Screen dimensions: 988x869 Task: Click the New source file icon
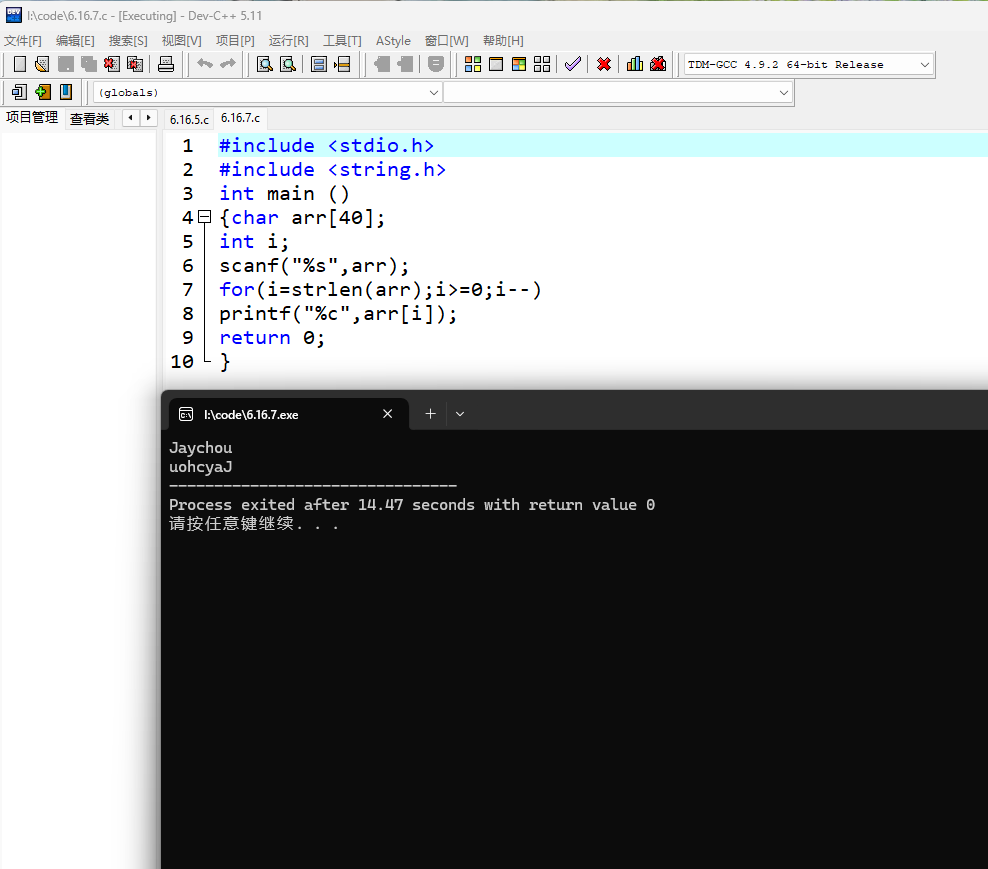pos(20,64)
